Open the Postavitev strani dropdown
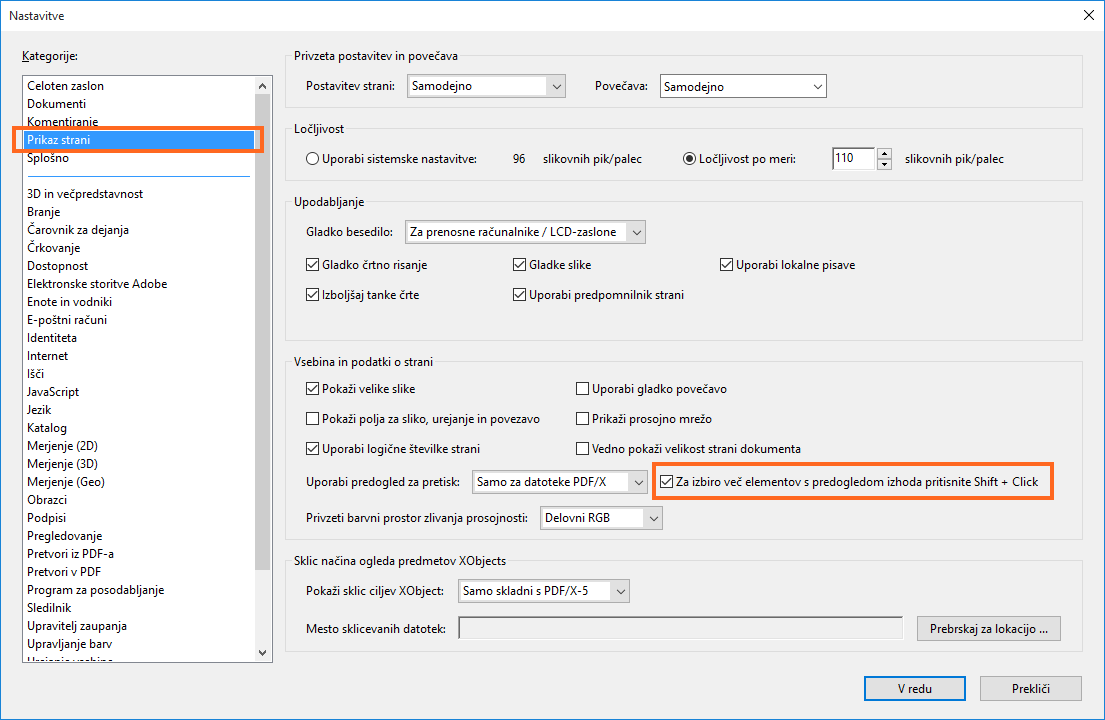Screen dimensions: 1105x720 (x=486, y=86)
